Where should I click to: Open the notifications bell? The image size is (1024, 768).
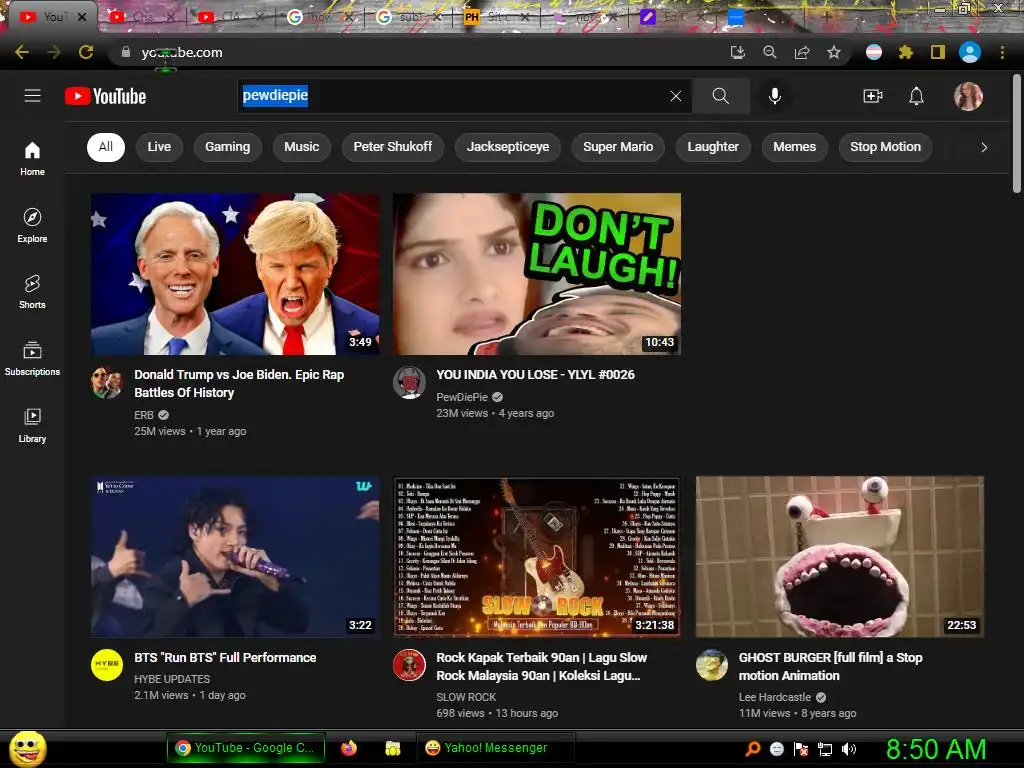click(x=916, y=96)
